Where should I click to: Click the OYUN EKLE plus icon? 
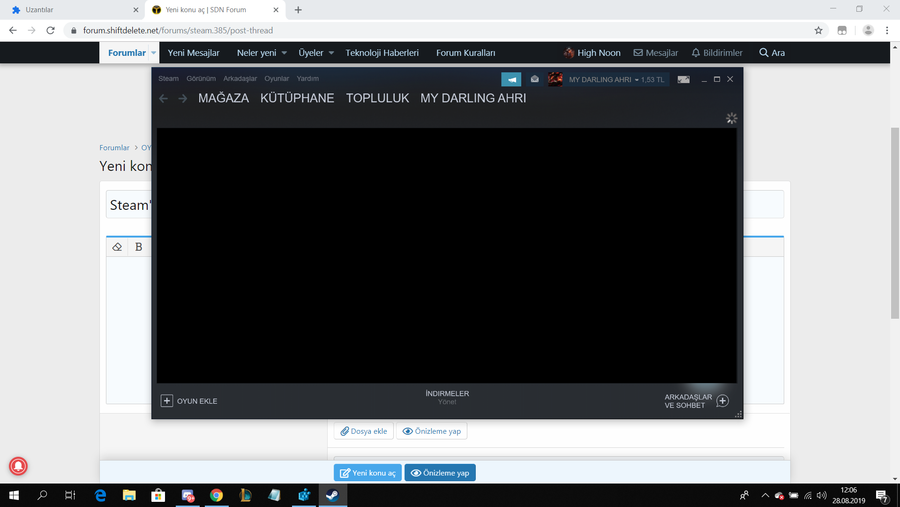[x=166, y=401]
